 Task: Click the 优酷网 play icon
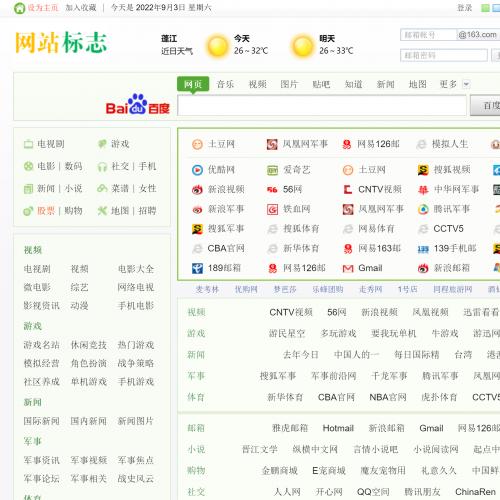tap(197, 170)
